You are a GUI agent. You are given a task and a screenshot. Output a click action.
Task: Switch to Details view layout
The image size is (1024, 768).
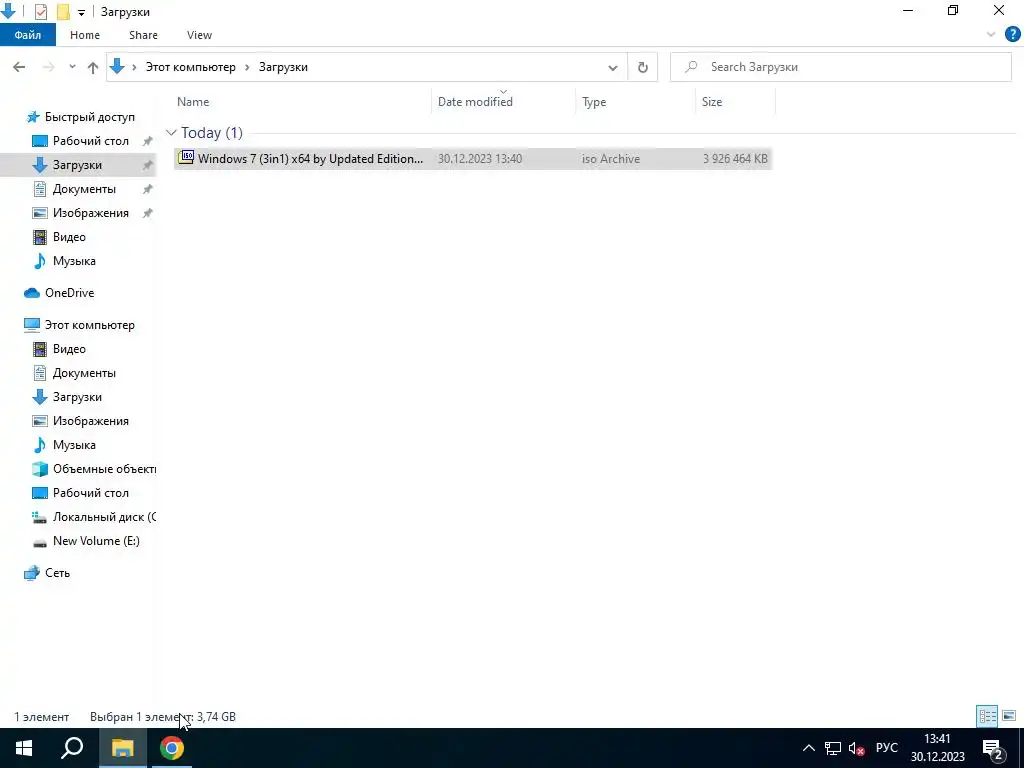pyautogui.click(x=987, y=716)
